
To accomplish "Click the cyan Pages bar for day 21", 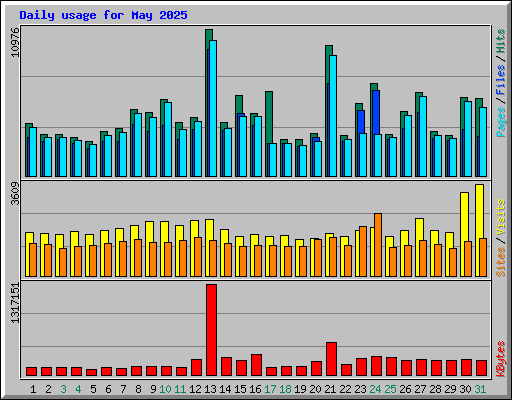I will tap(333, 116).
